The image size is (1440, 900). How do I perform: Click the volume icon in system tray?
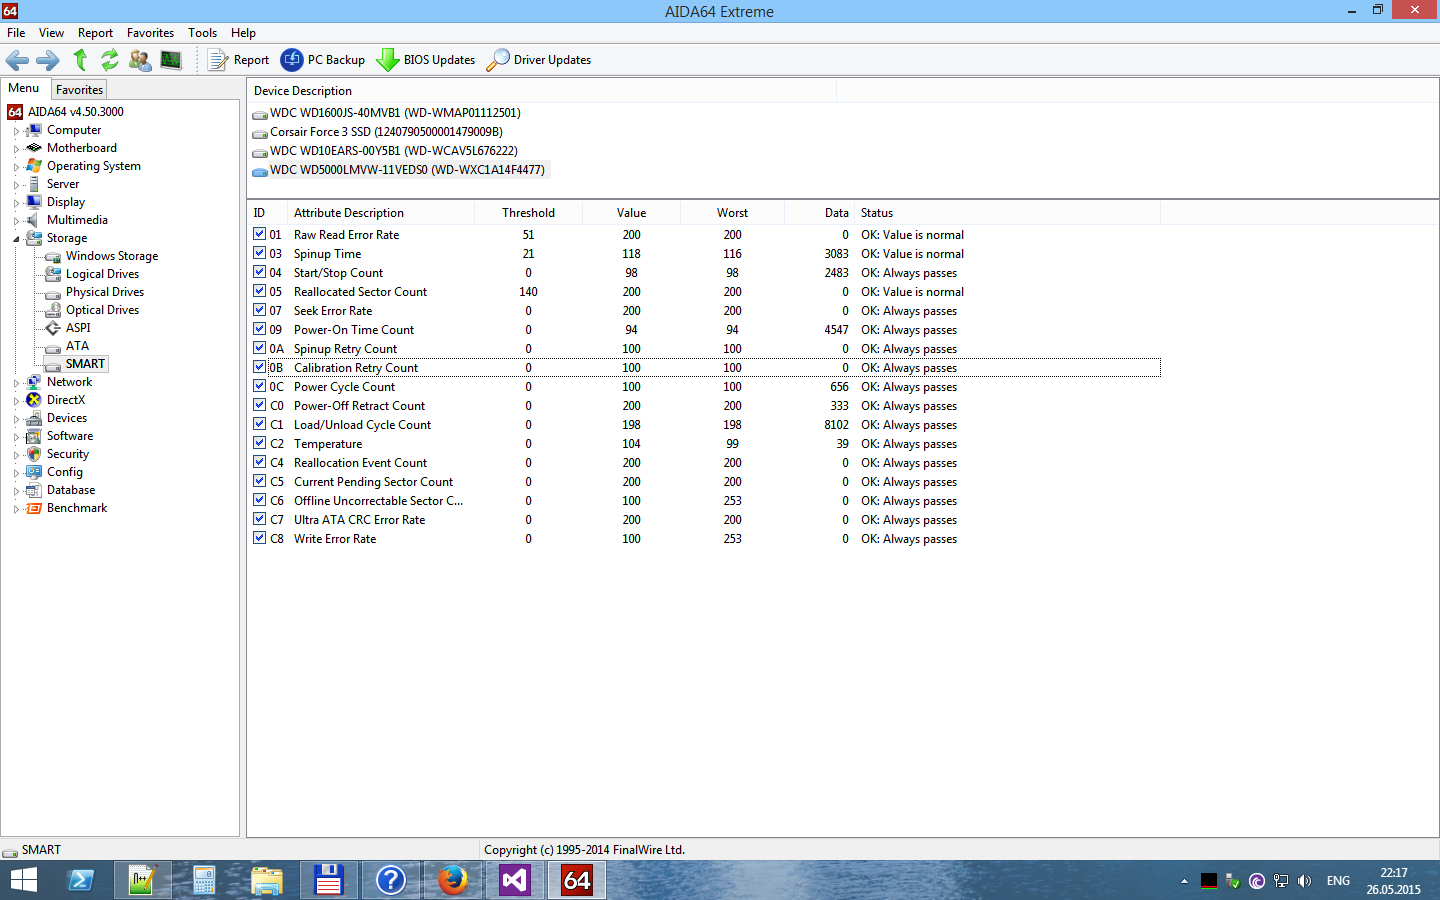pyautogui.click(x=1304, y=881)
